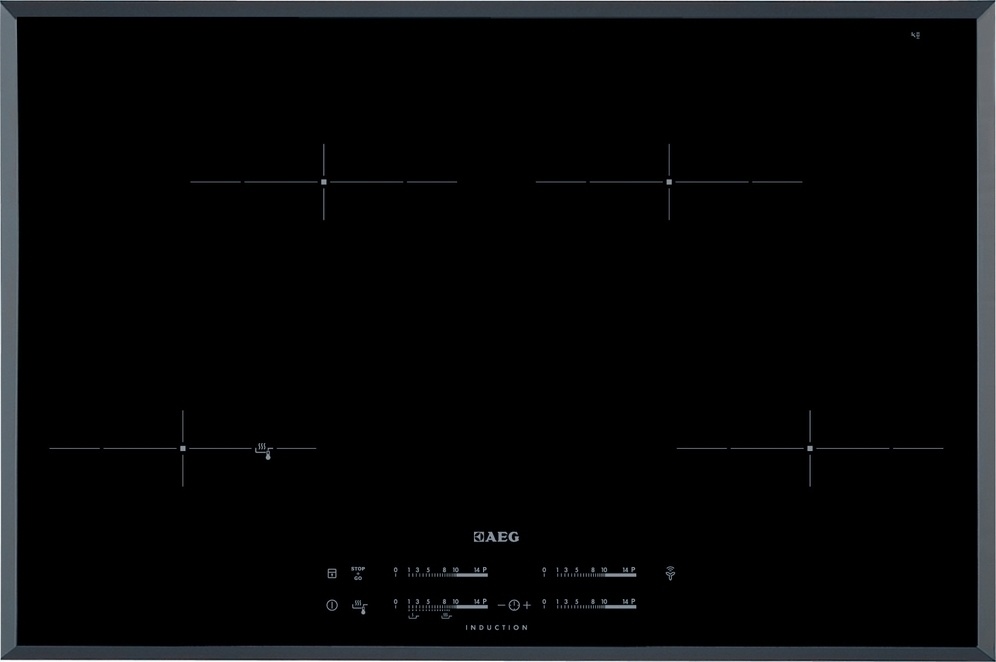Tap the high-heat pan symbol under lower-left slider
Image resolution: width=996 pixels, height=662 pixels.
(447, 616)
